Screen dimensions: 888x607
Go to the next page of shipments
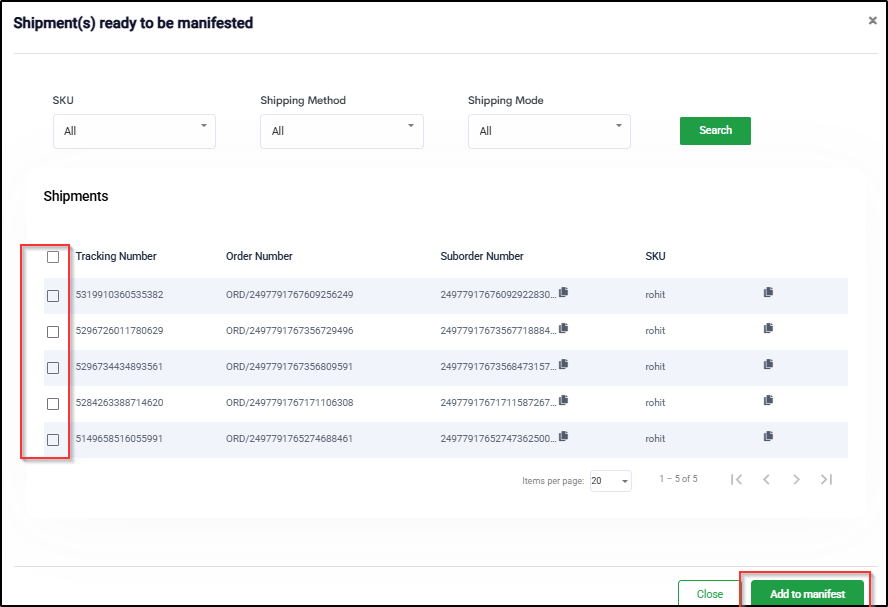pos(796,480)
